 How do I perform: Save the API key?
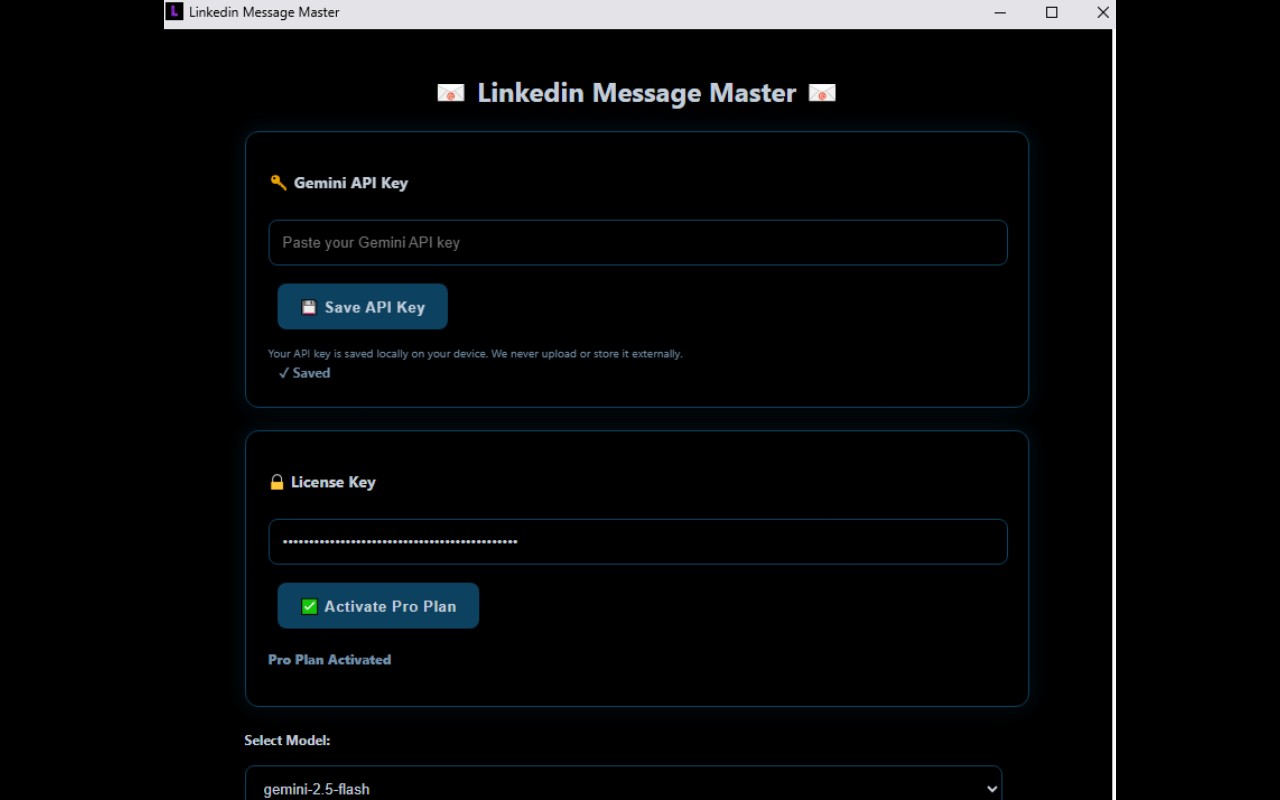click(362, 307)
